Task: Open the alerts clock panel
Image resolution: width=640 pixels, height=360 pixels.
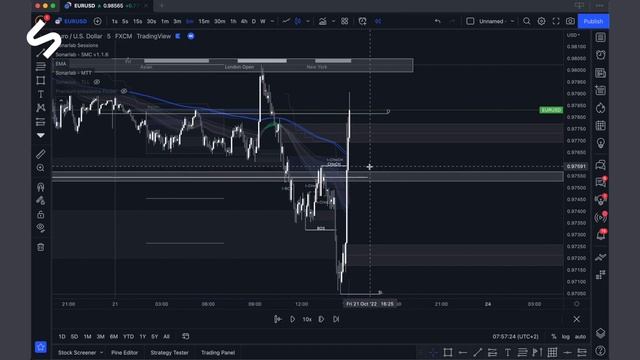Action: (600, 55)
